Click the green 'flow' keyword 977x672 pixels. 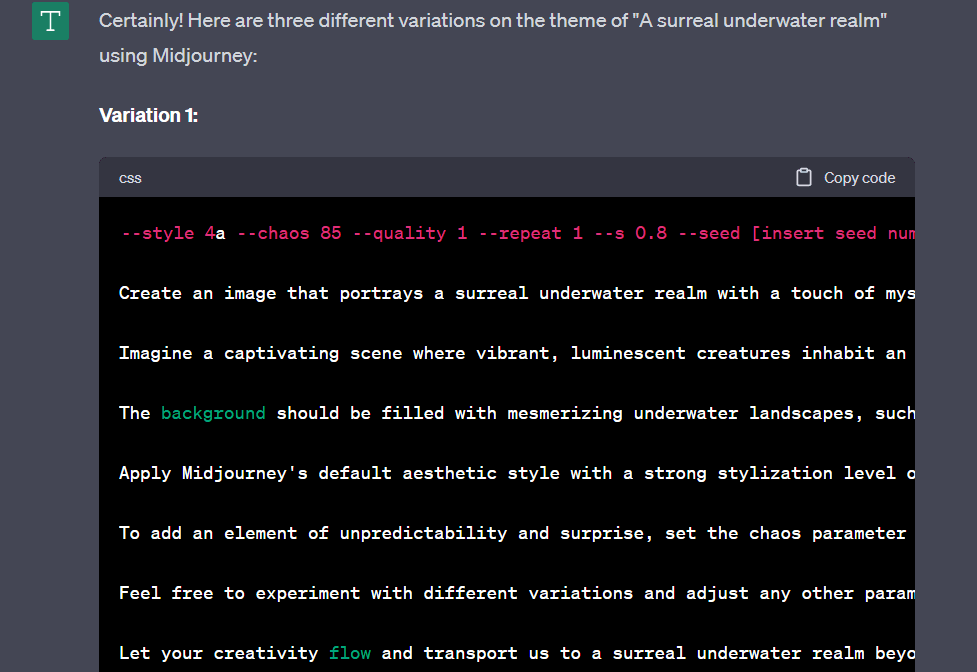(x=350, y=653)
